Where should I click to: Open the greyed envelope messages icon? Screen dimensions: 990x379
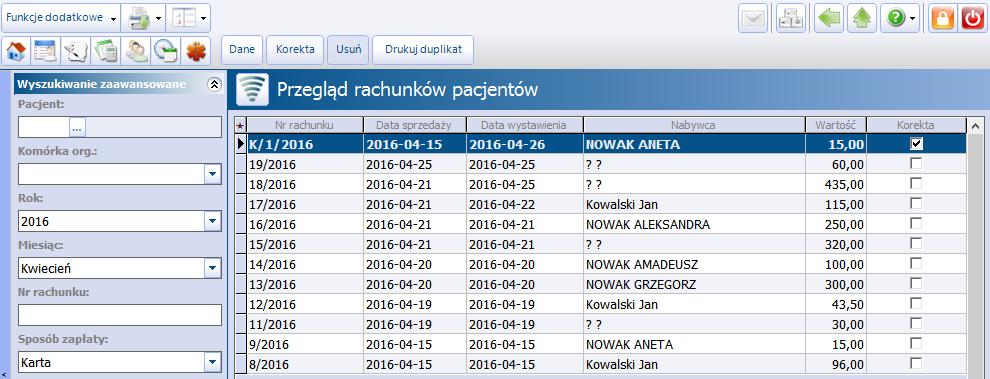(753, 19)
